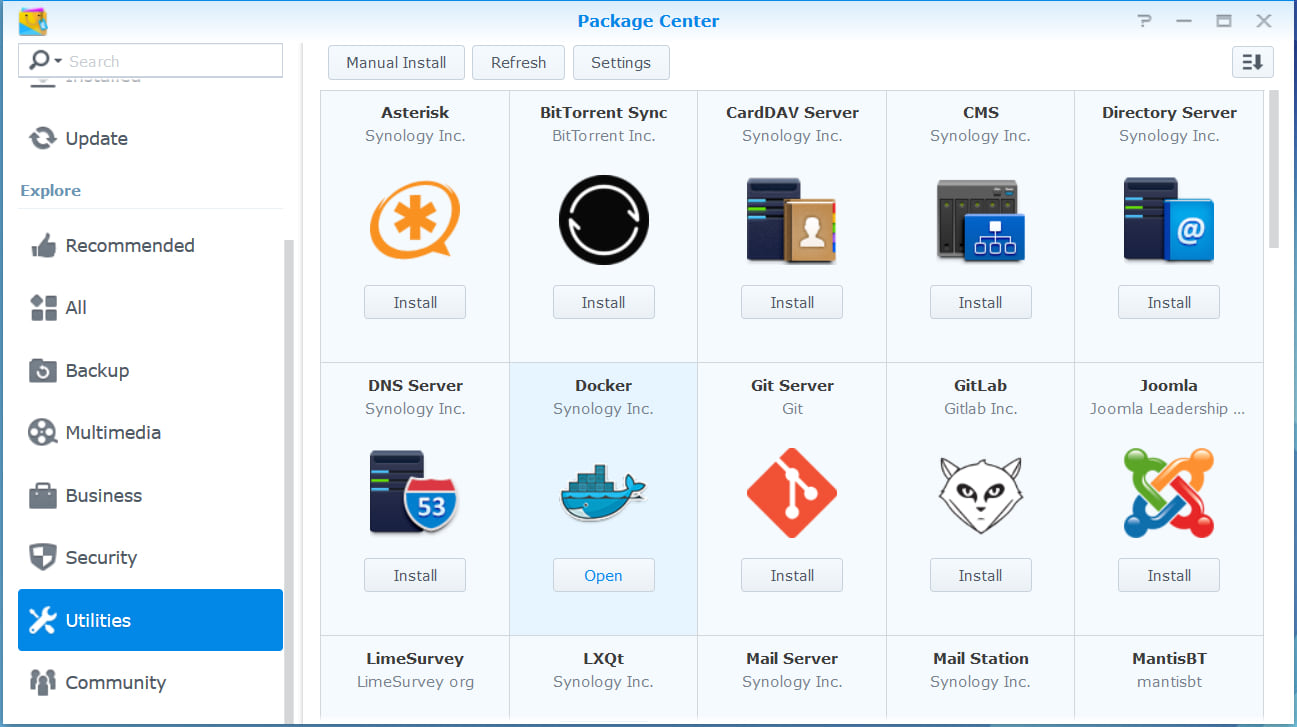1297x727 pixels.
Task: Click the Manual Install button
Action: tap(396, 62)
